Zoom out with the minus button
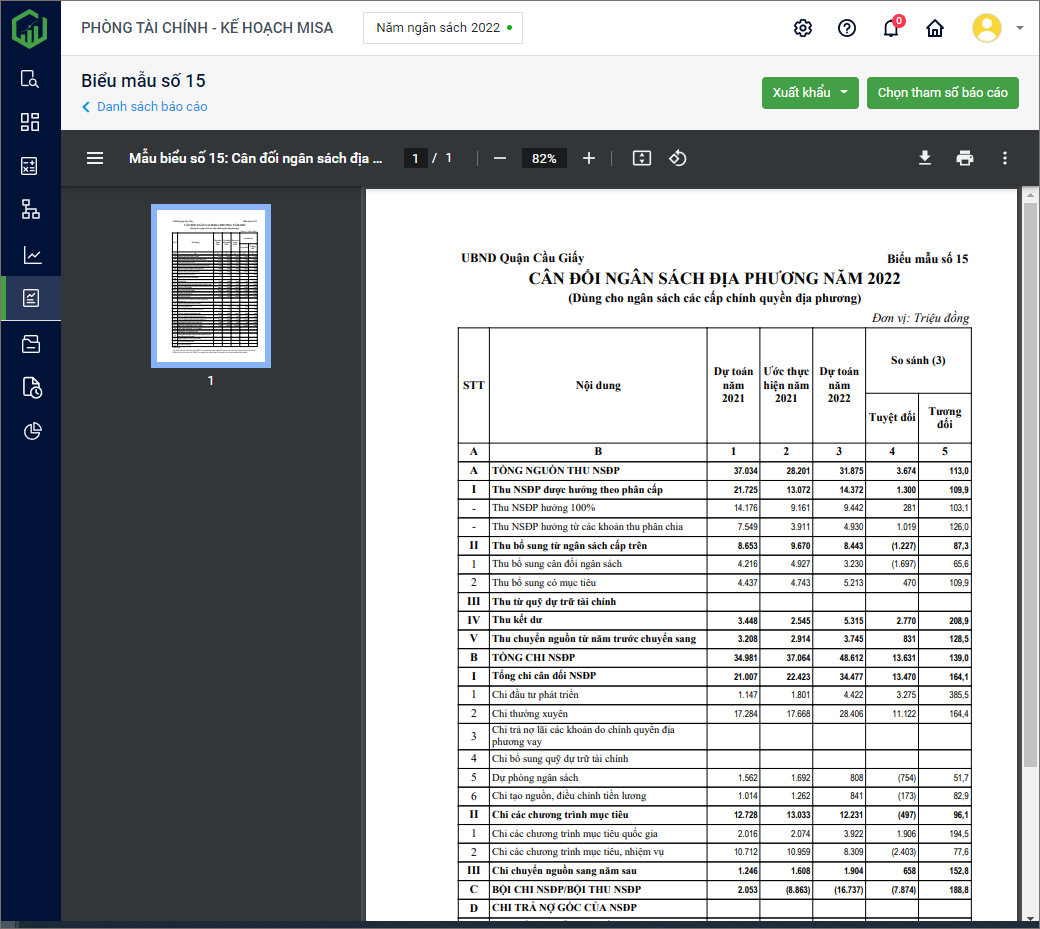This screenshot has width=1040, height=929. click(500, 158)
